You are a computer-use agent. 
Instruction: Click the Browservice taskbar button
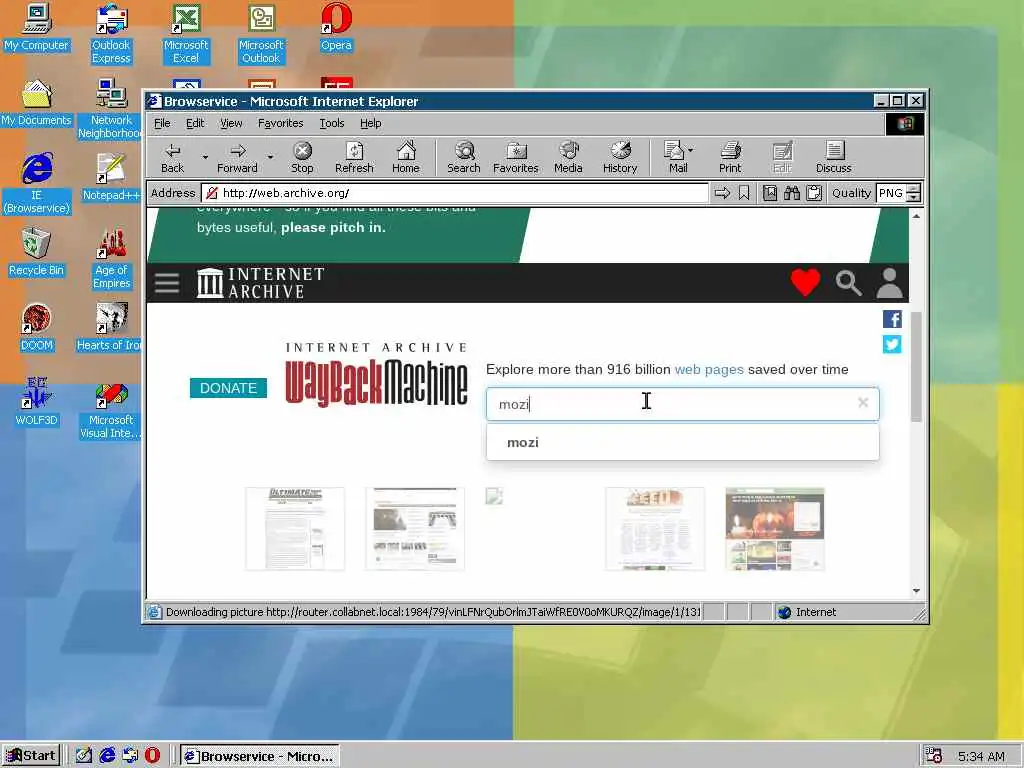point(260,756)
